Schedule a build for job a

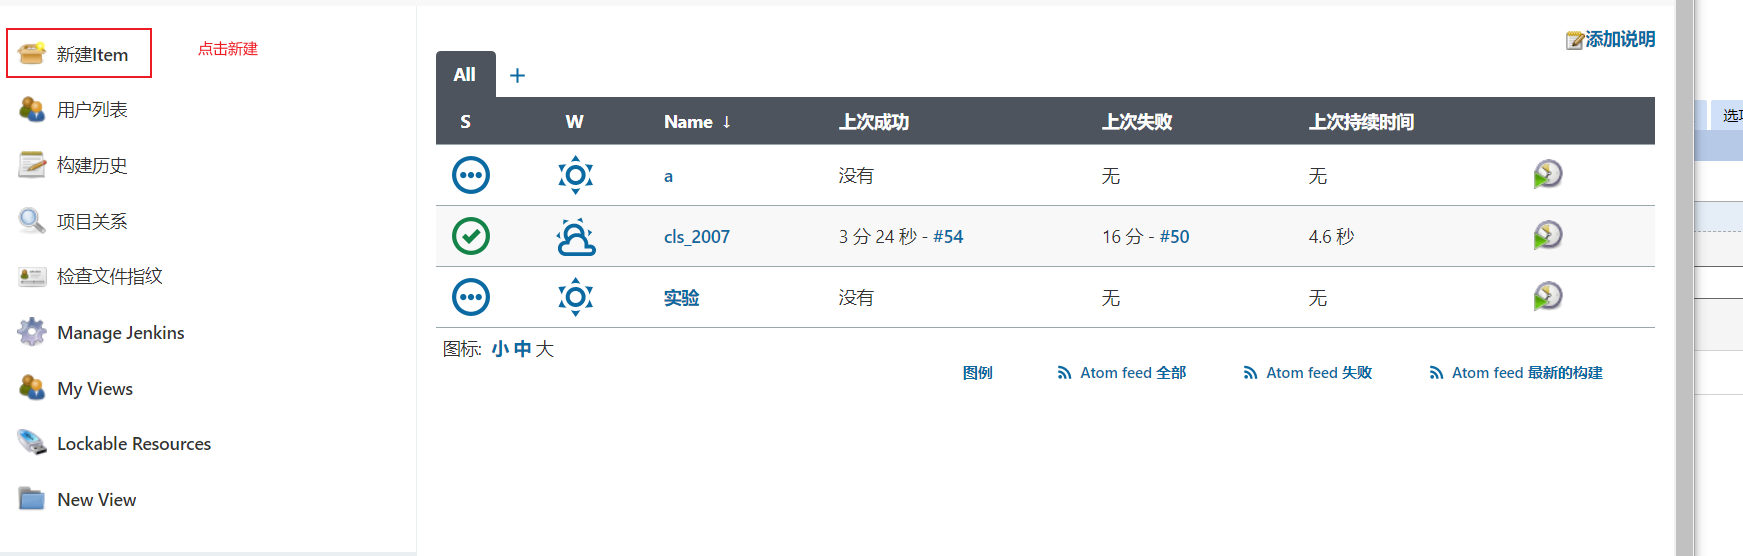pos(1547,175)
